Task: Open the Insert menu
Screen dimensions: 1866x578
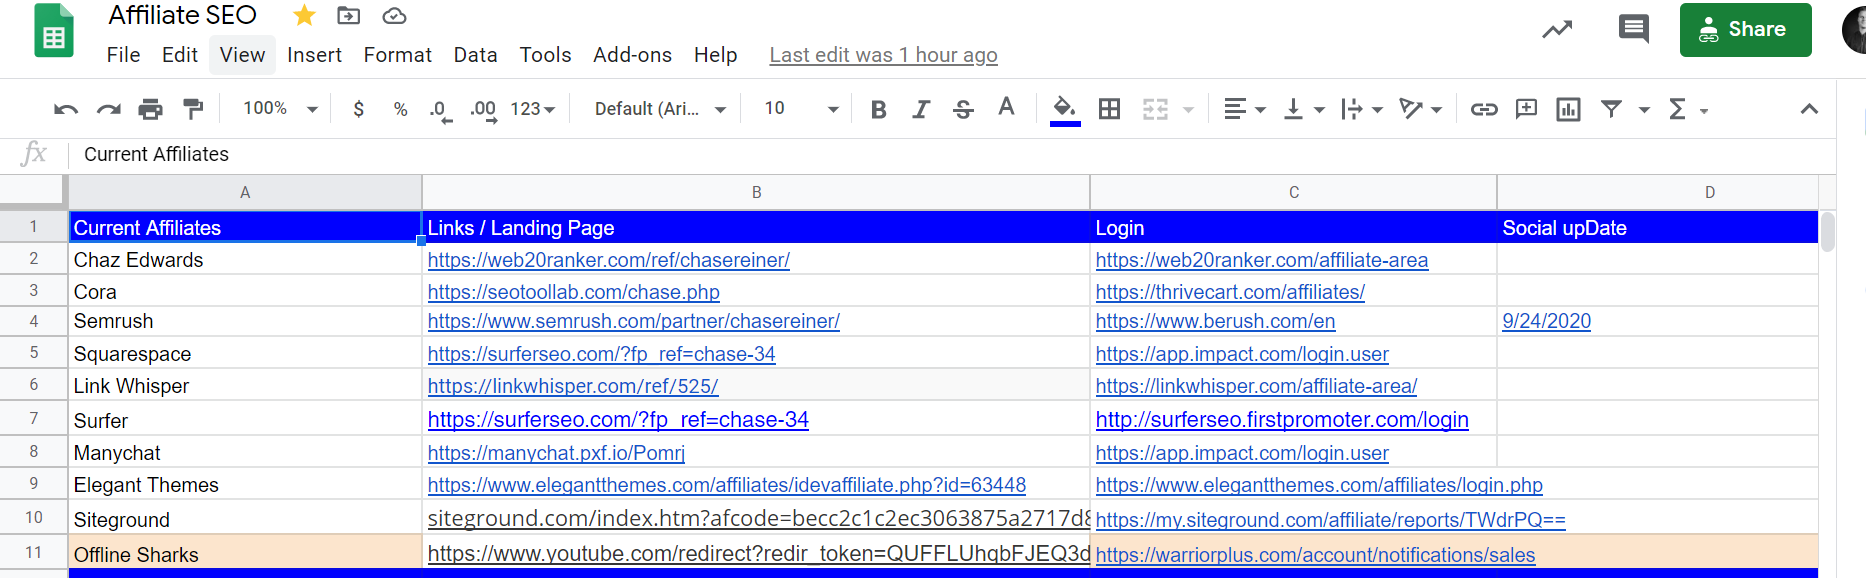Action: click(314, 55)
